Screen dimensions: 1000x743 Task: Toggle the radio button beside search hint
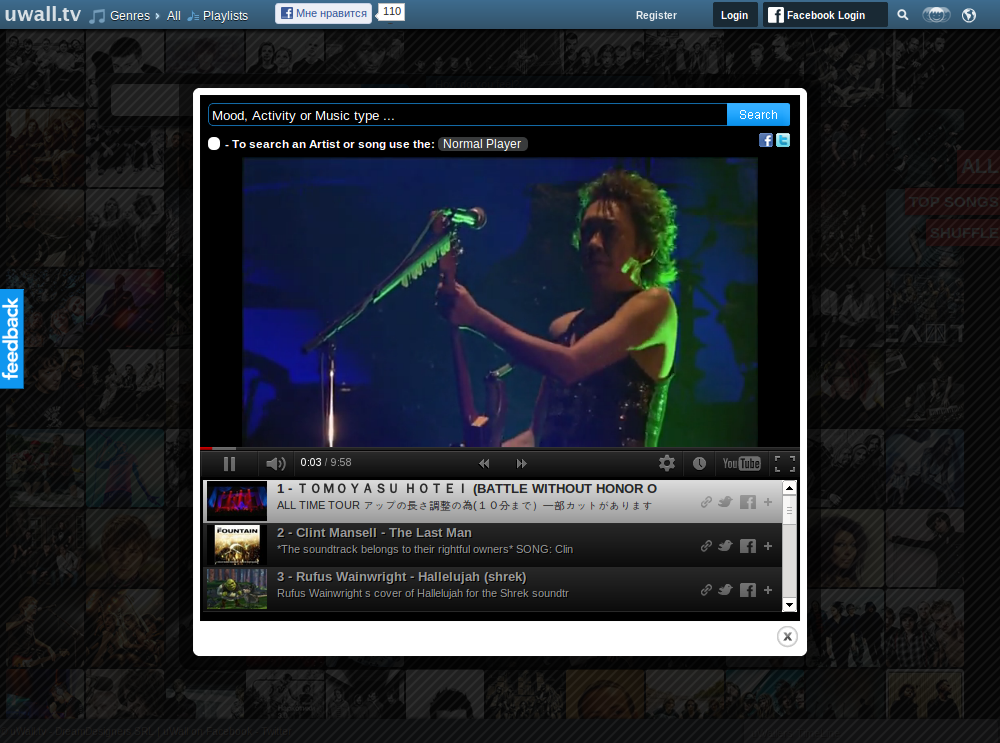pyautogui.click(x=214, y=144)
